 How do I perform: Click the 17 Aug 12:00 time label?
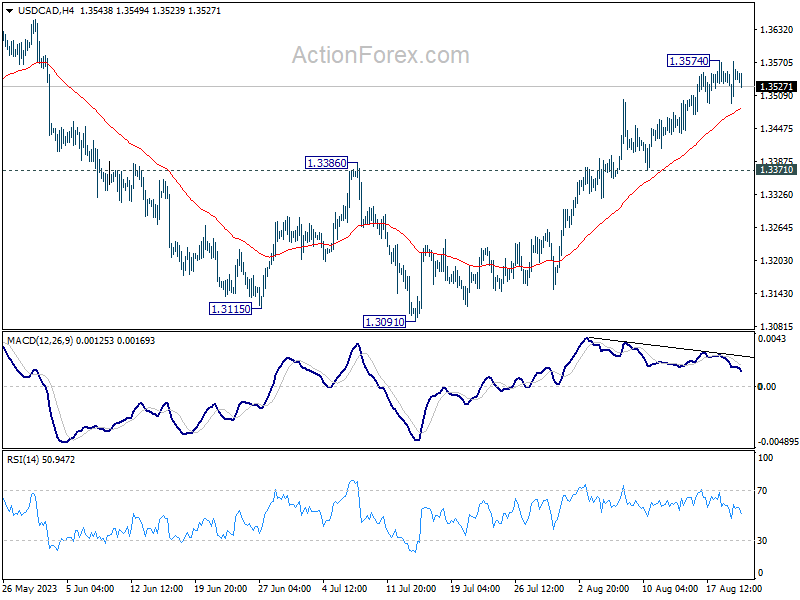click(734, 589)
